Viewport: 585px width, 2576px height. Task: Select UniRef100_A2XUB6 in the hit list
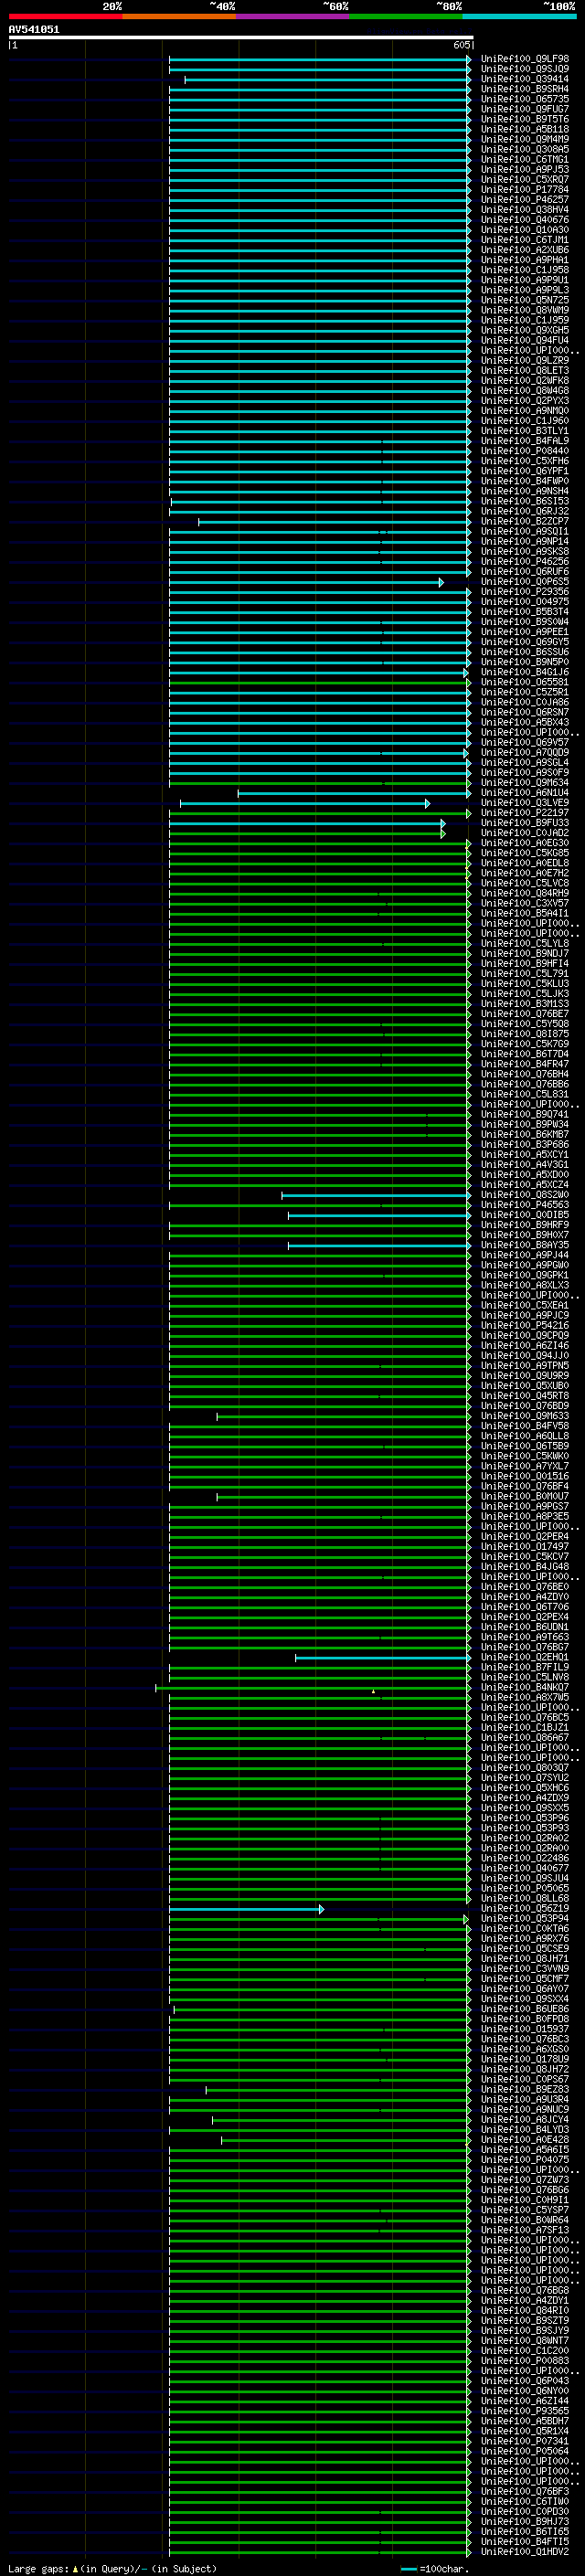(x=524, y=250)
